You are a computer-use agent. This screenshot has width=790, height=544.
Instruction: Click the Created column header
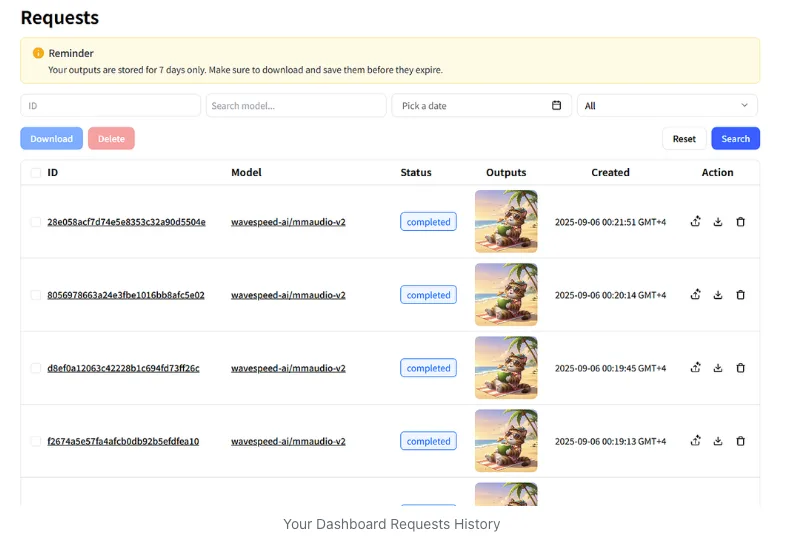(x=610, y=172)
